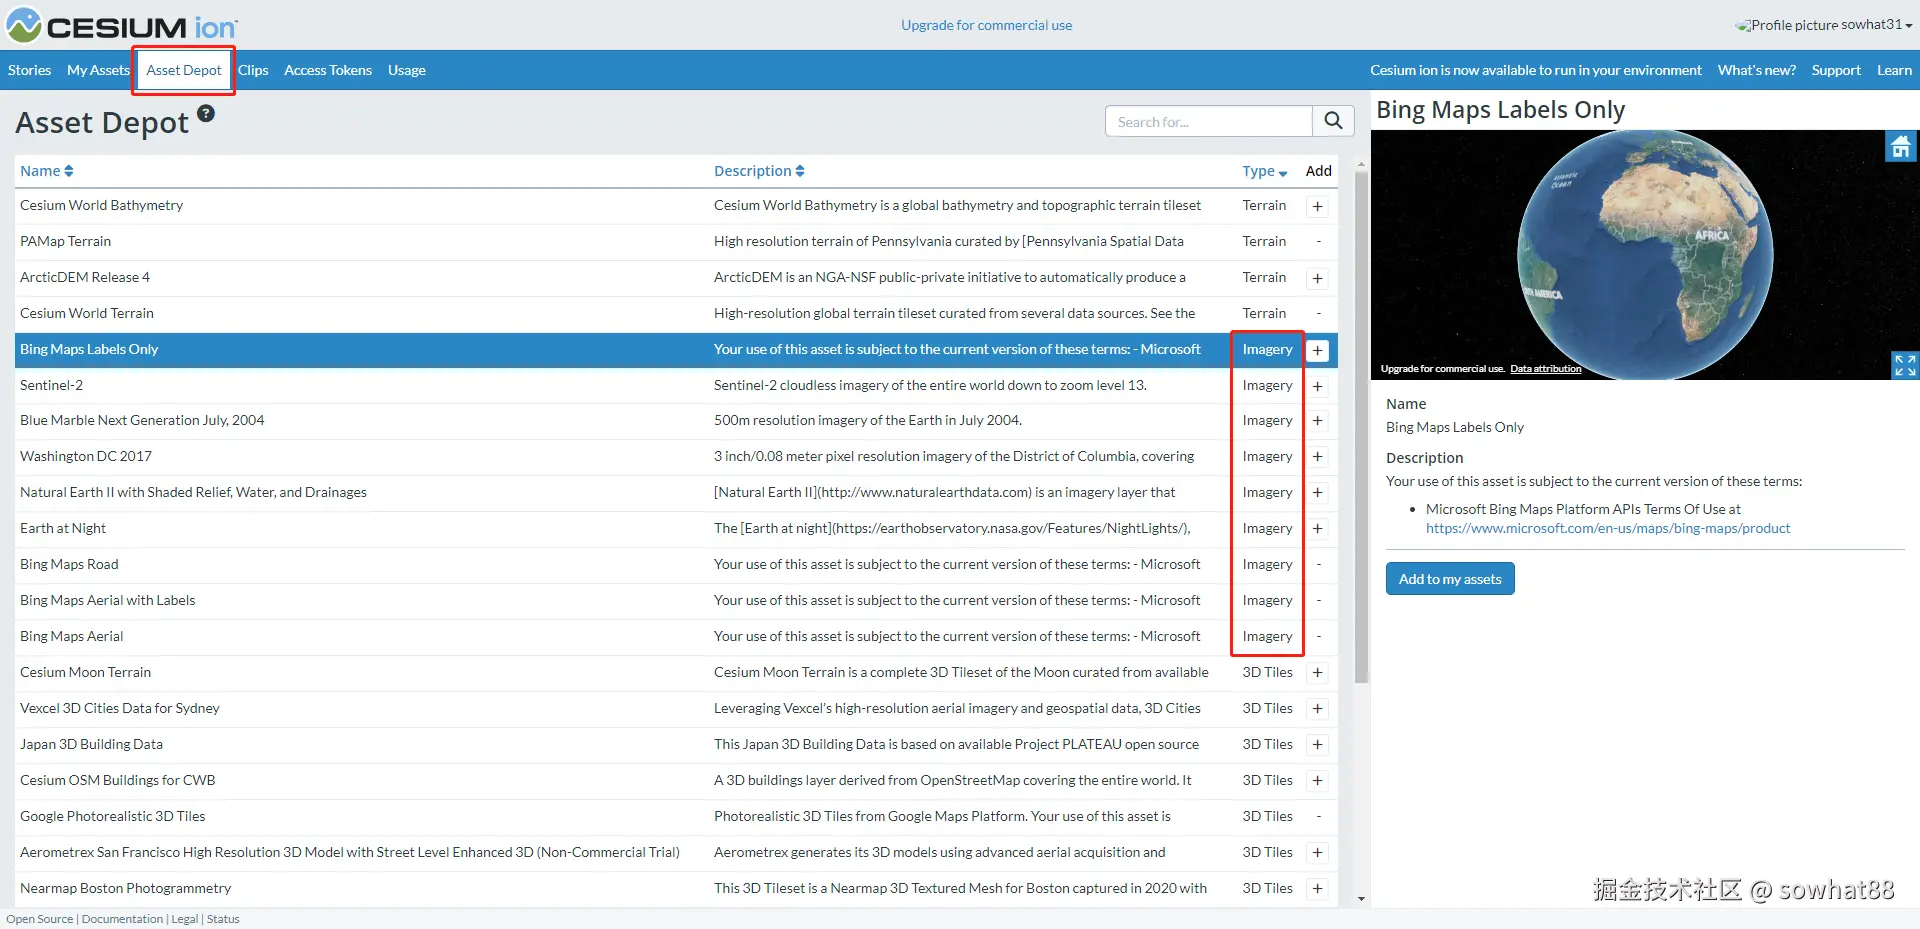The width and height of the screenshot is (1920, 929).
Task: Select the Japan 3D Building Data asset name
Action: 92,744
